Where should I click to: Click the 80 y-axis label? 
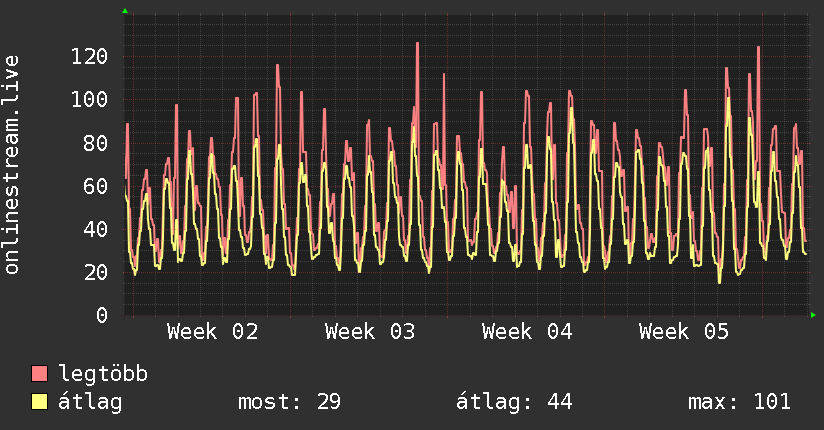(x=96, y=142)
